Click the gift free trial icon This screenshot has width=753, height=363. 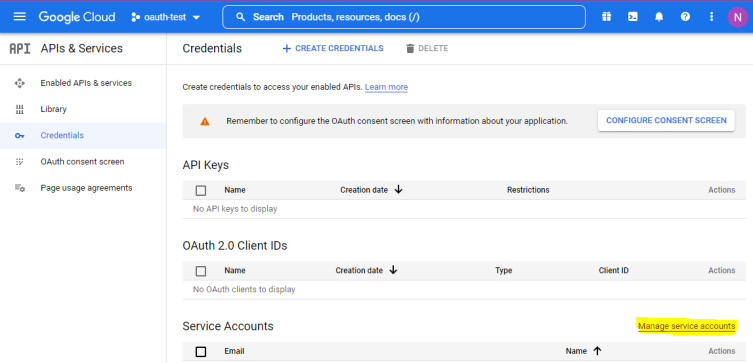coord(607,17)
